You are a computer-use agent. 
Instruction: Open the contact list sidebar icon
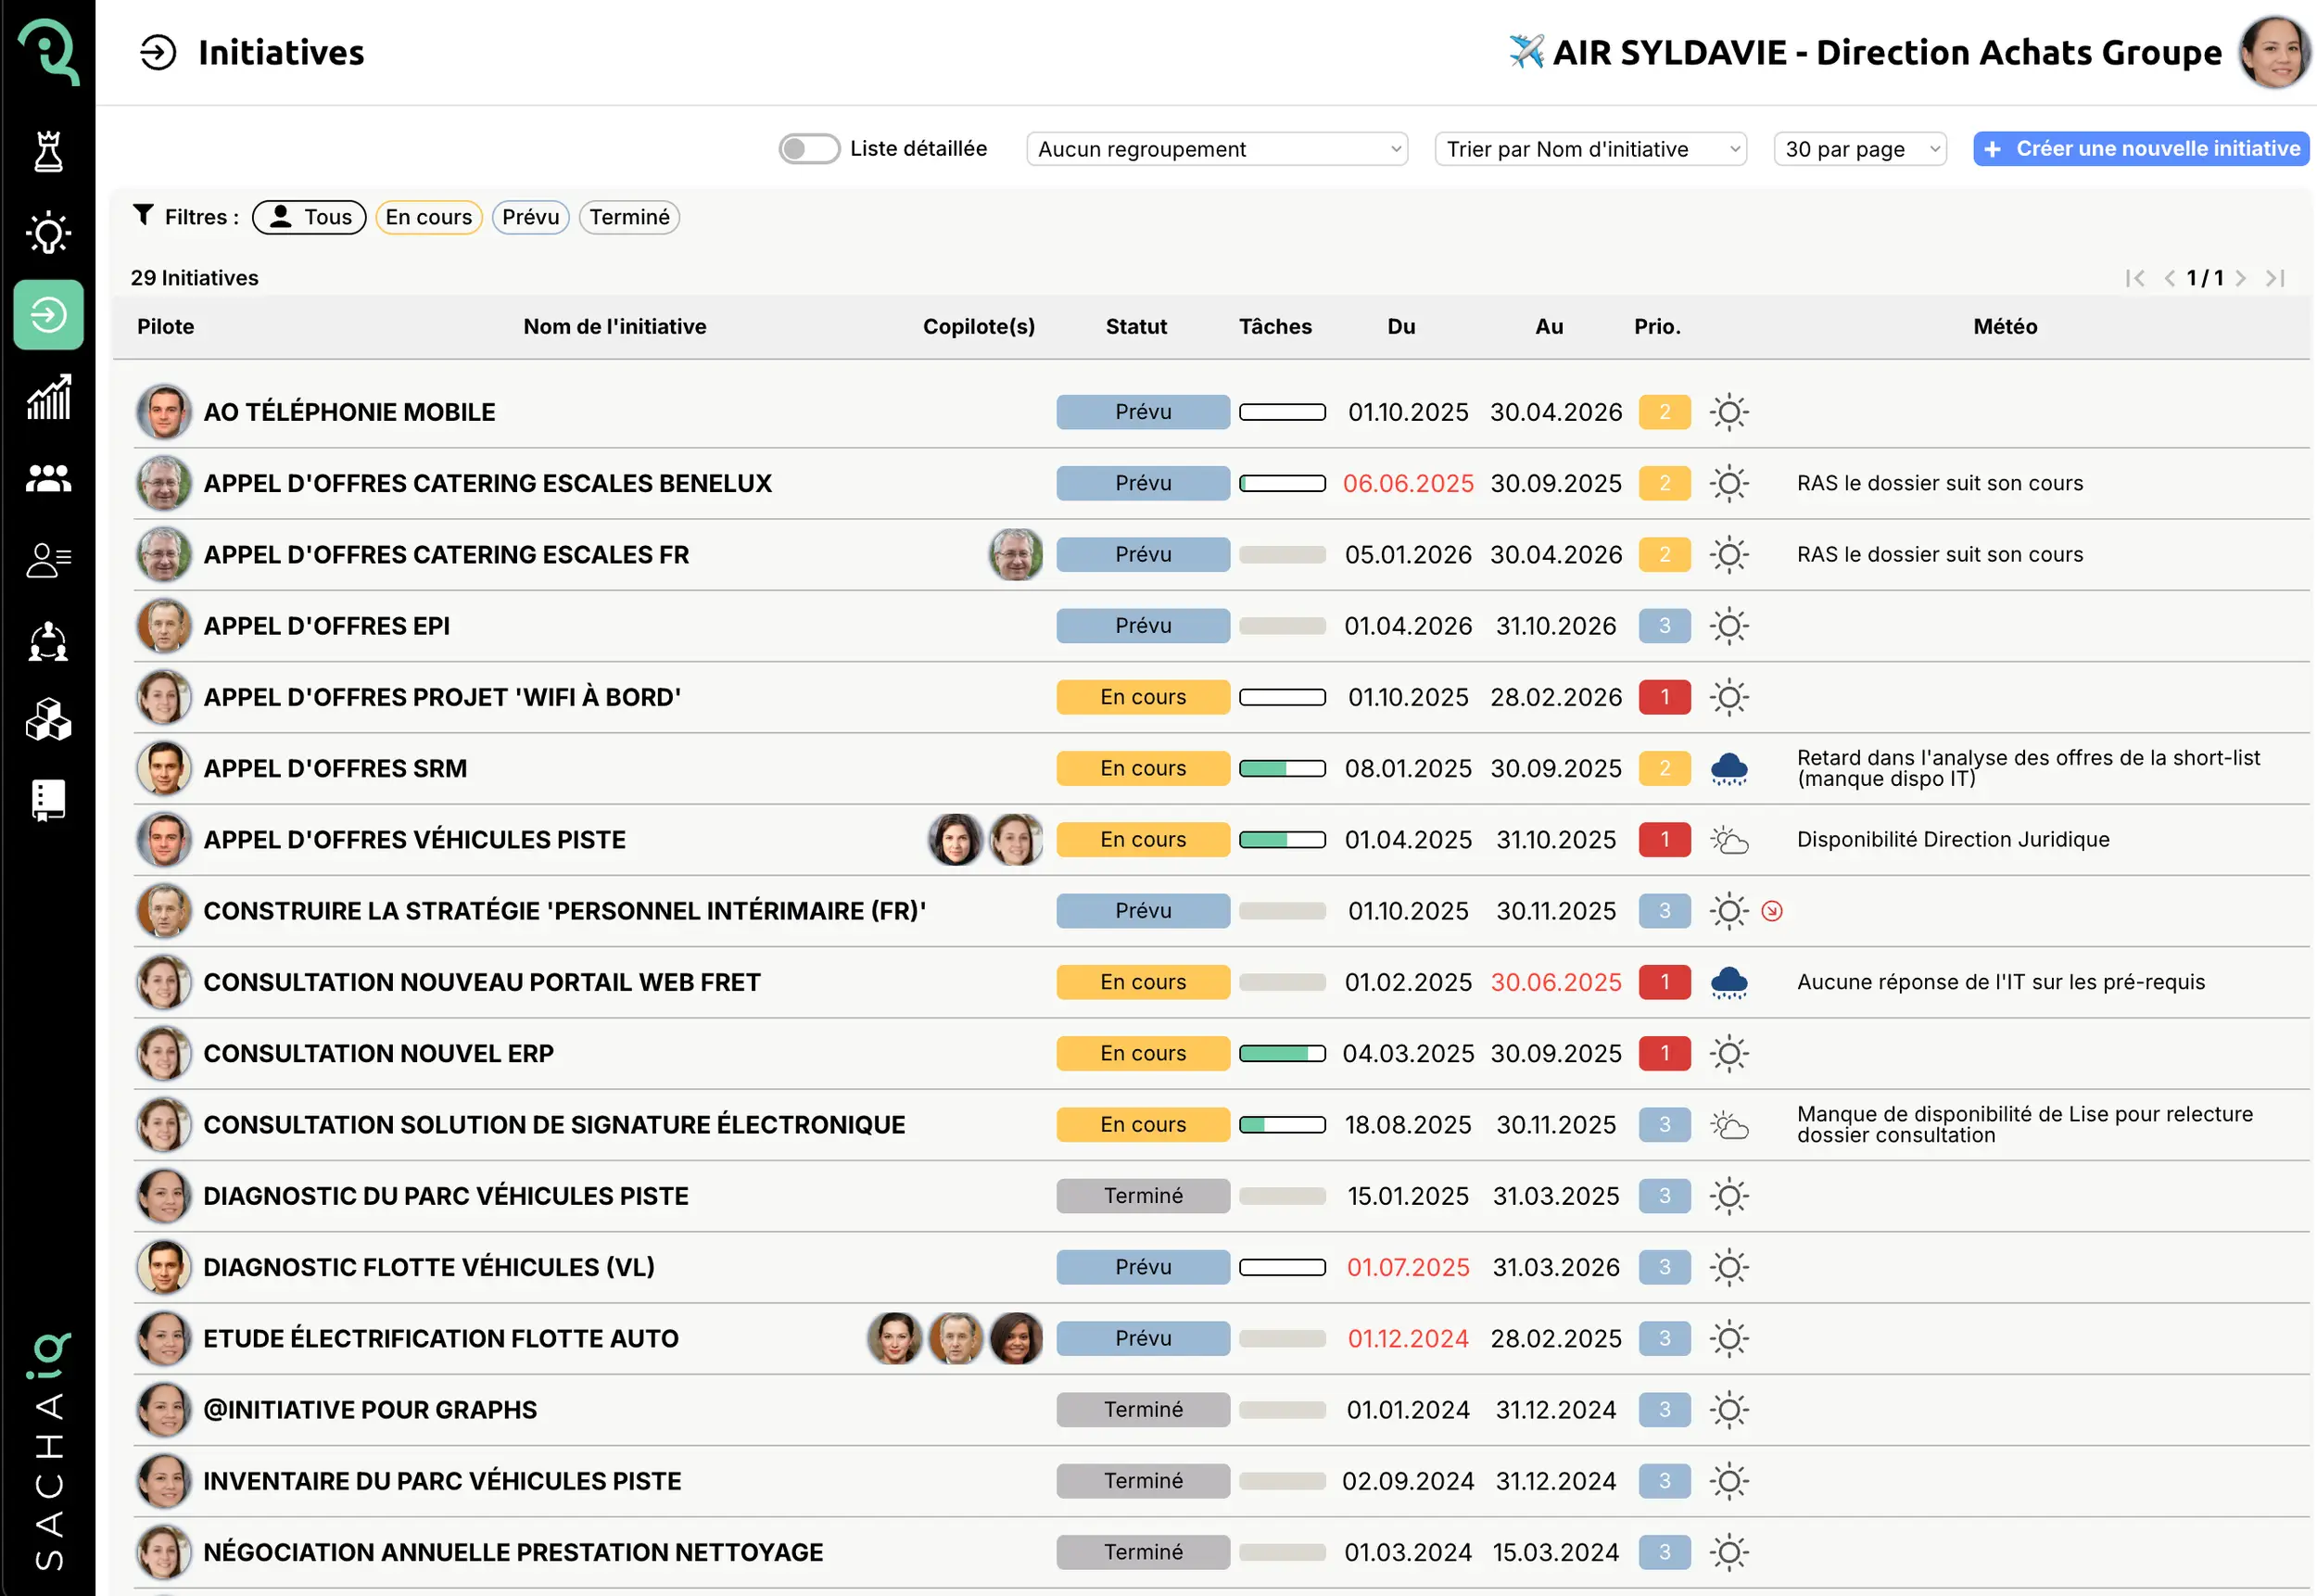pyautogui.click(x=48, y=560)
